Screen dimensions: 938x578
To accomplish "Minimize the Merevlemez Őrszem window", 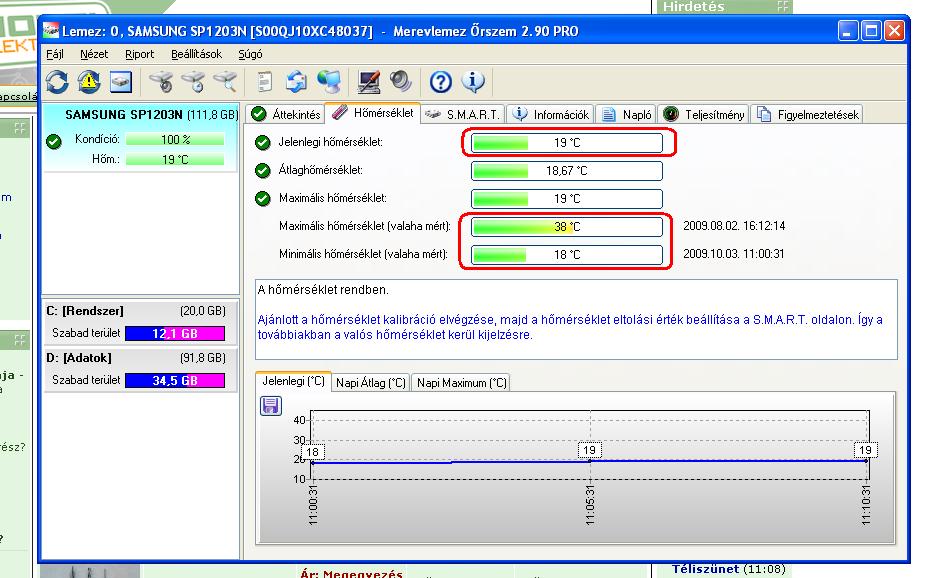I will [848, 31].
